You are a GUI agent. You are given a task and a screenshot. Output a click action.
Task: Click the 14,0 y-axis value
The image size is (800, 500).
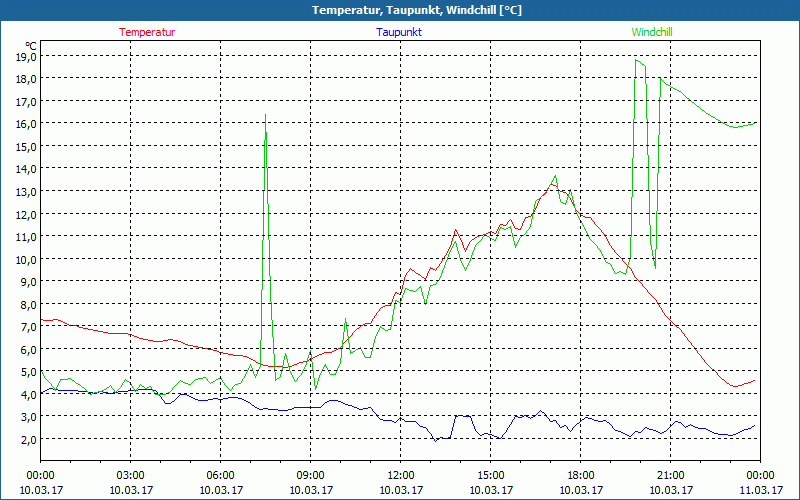click(27, 169)
